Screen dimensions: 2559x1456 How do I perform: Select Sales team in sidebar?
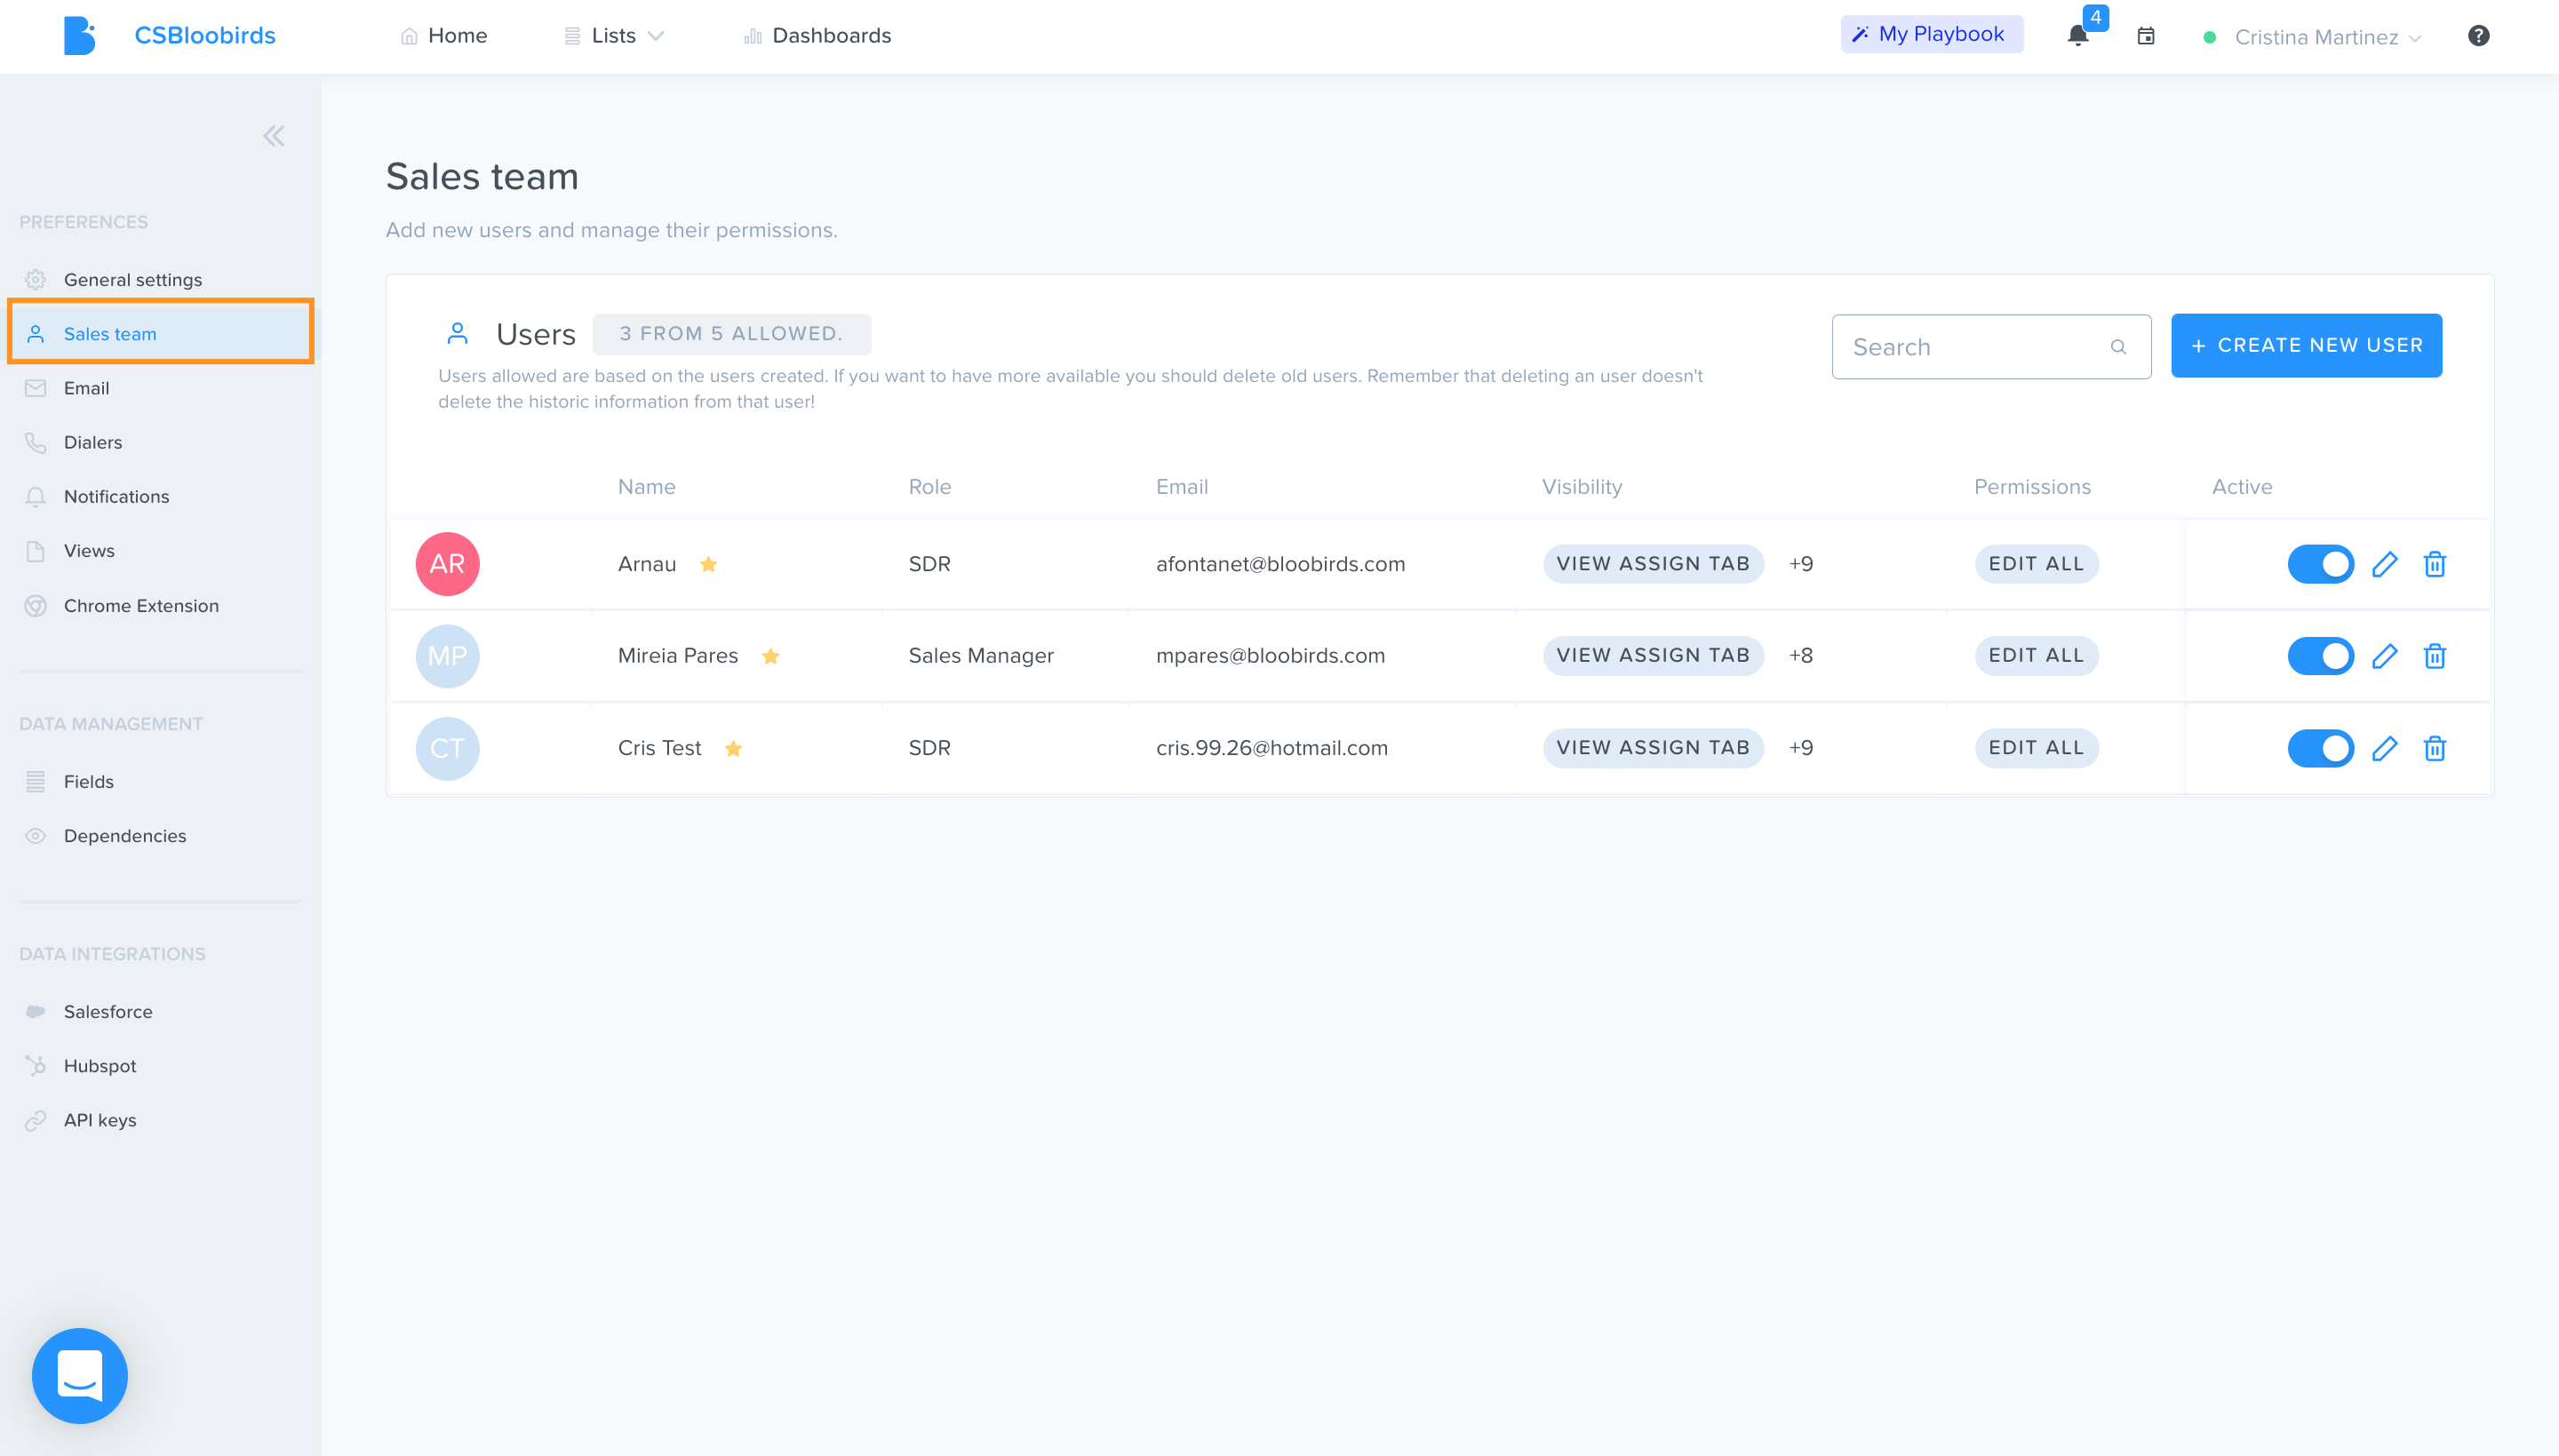pos(160,334)
